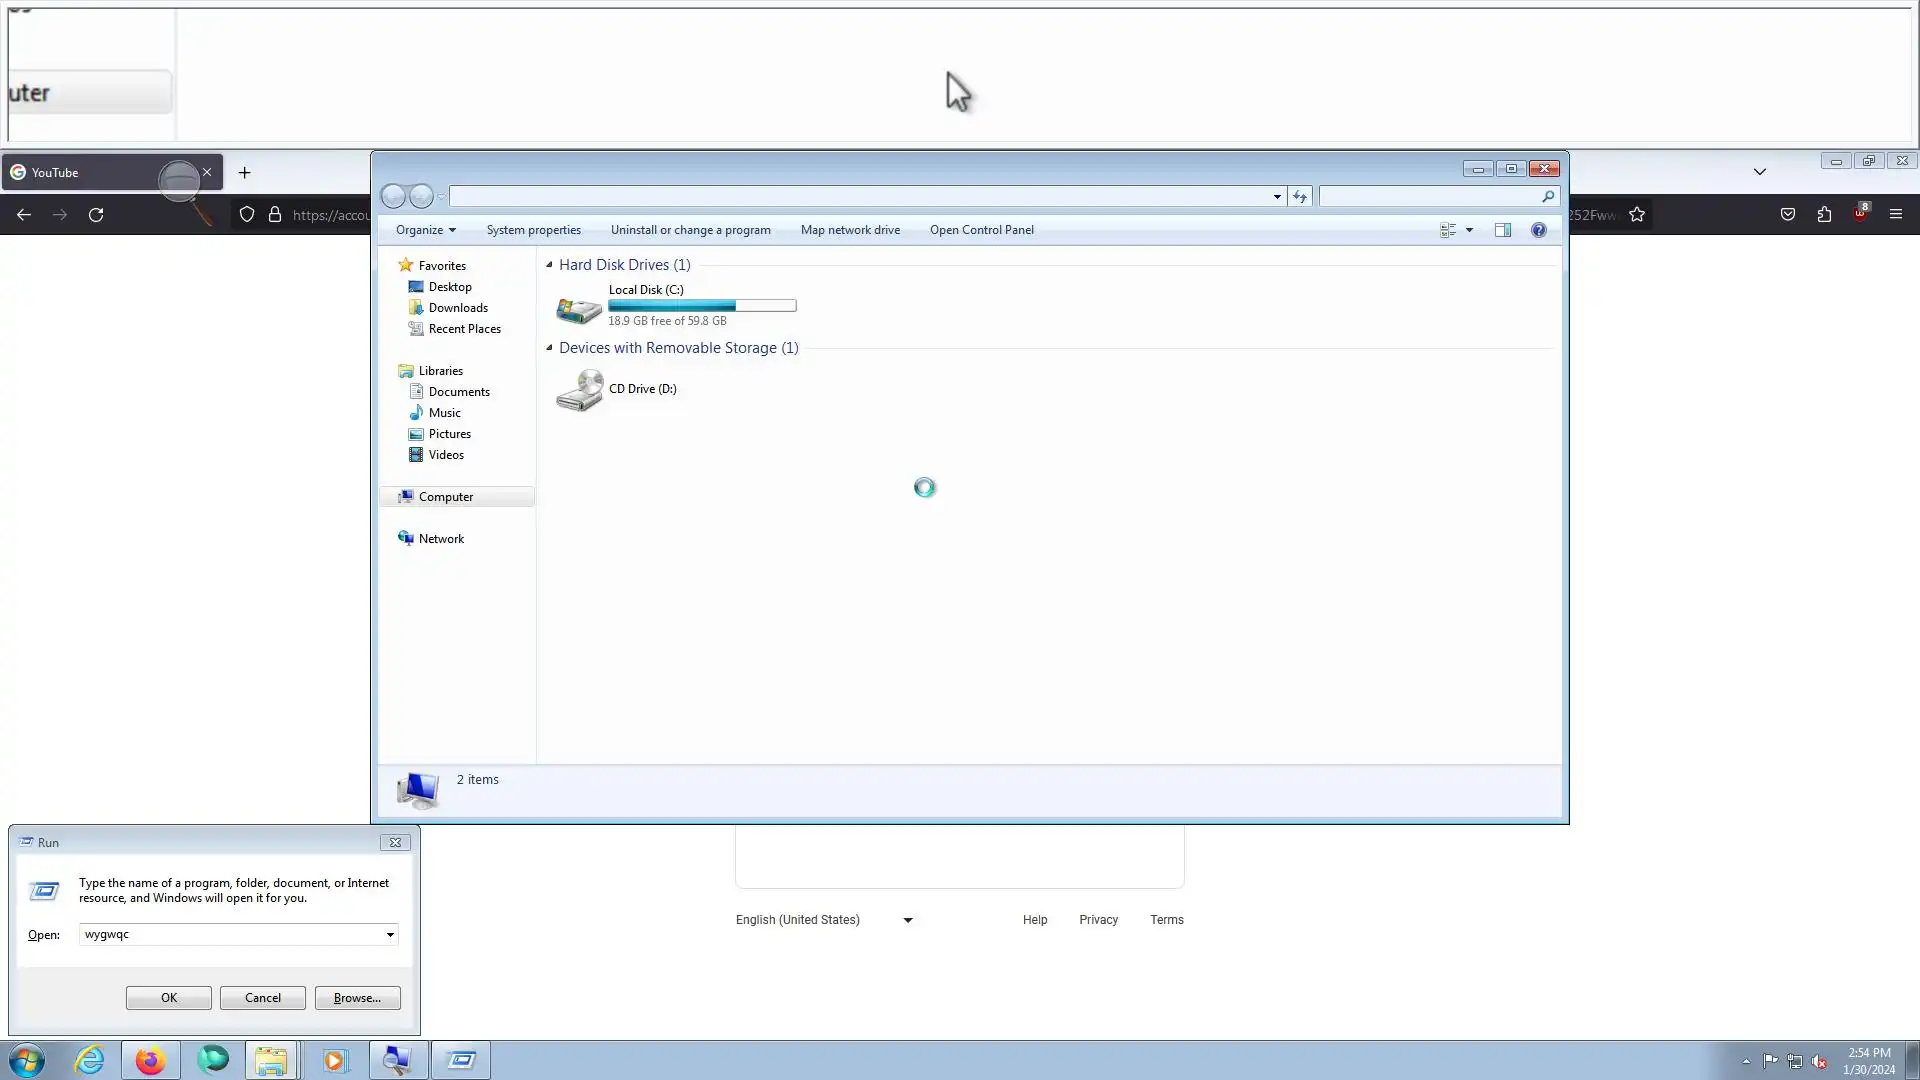Open the Local Disk (C:) drive icon
This screenshot has height=1080, width=1920.
579,309
